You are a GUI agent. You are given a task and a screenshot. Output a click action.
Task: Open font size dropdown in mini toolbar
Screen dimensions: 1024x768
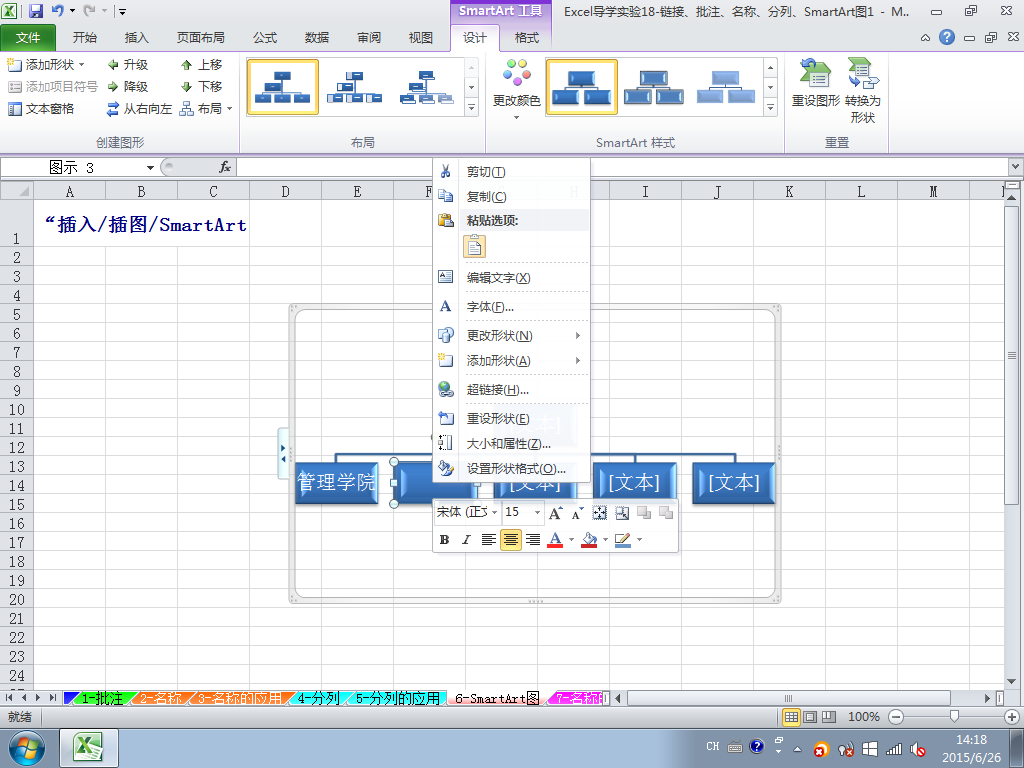(537, 513)
